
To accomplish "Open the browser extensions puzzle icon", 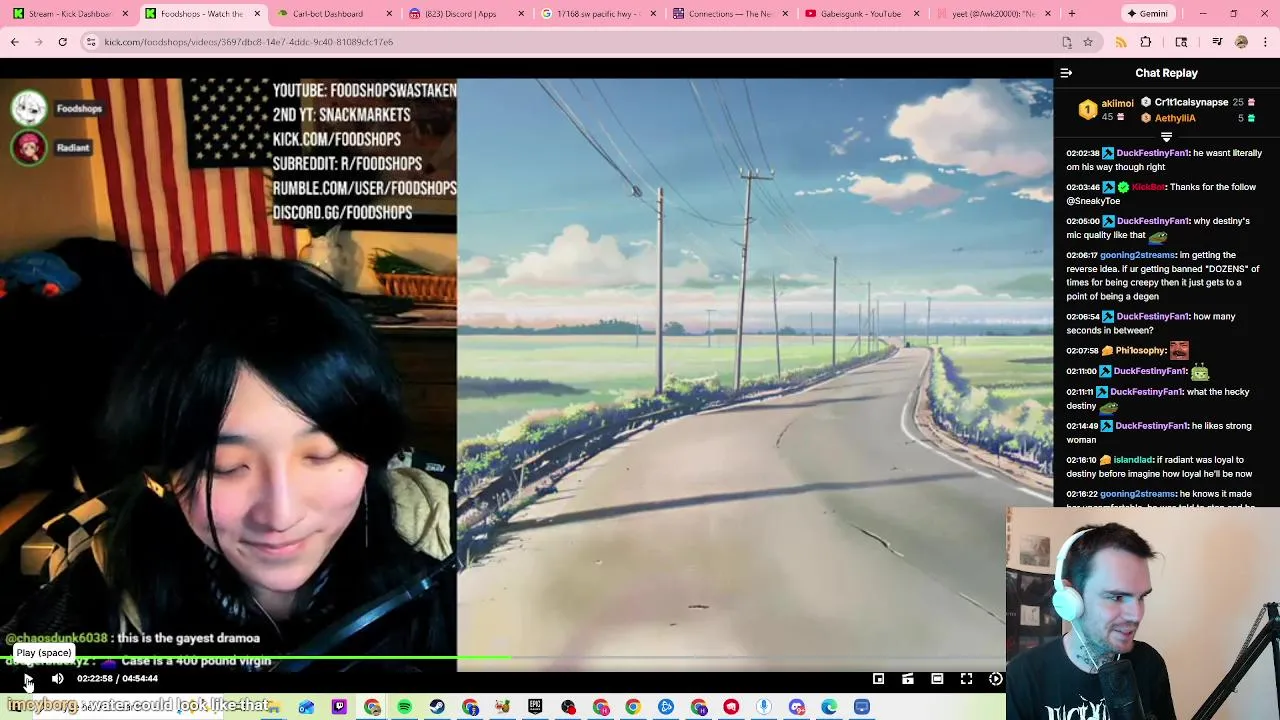I will 1146,42.
